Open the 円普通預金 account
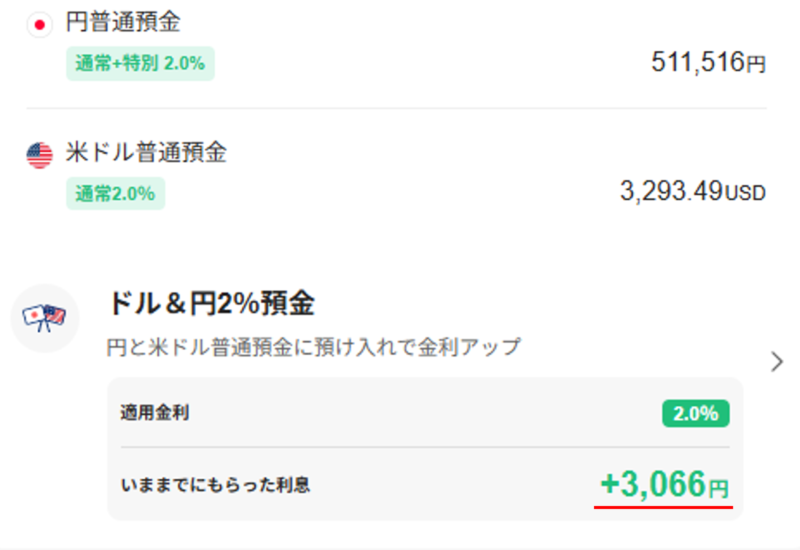Screen dimensions: 800x550 [x=123, y=22]
